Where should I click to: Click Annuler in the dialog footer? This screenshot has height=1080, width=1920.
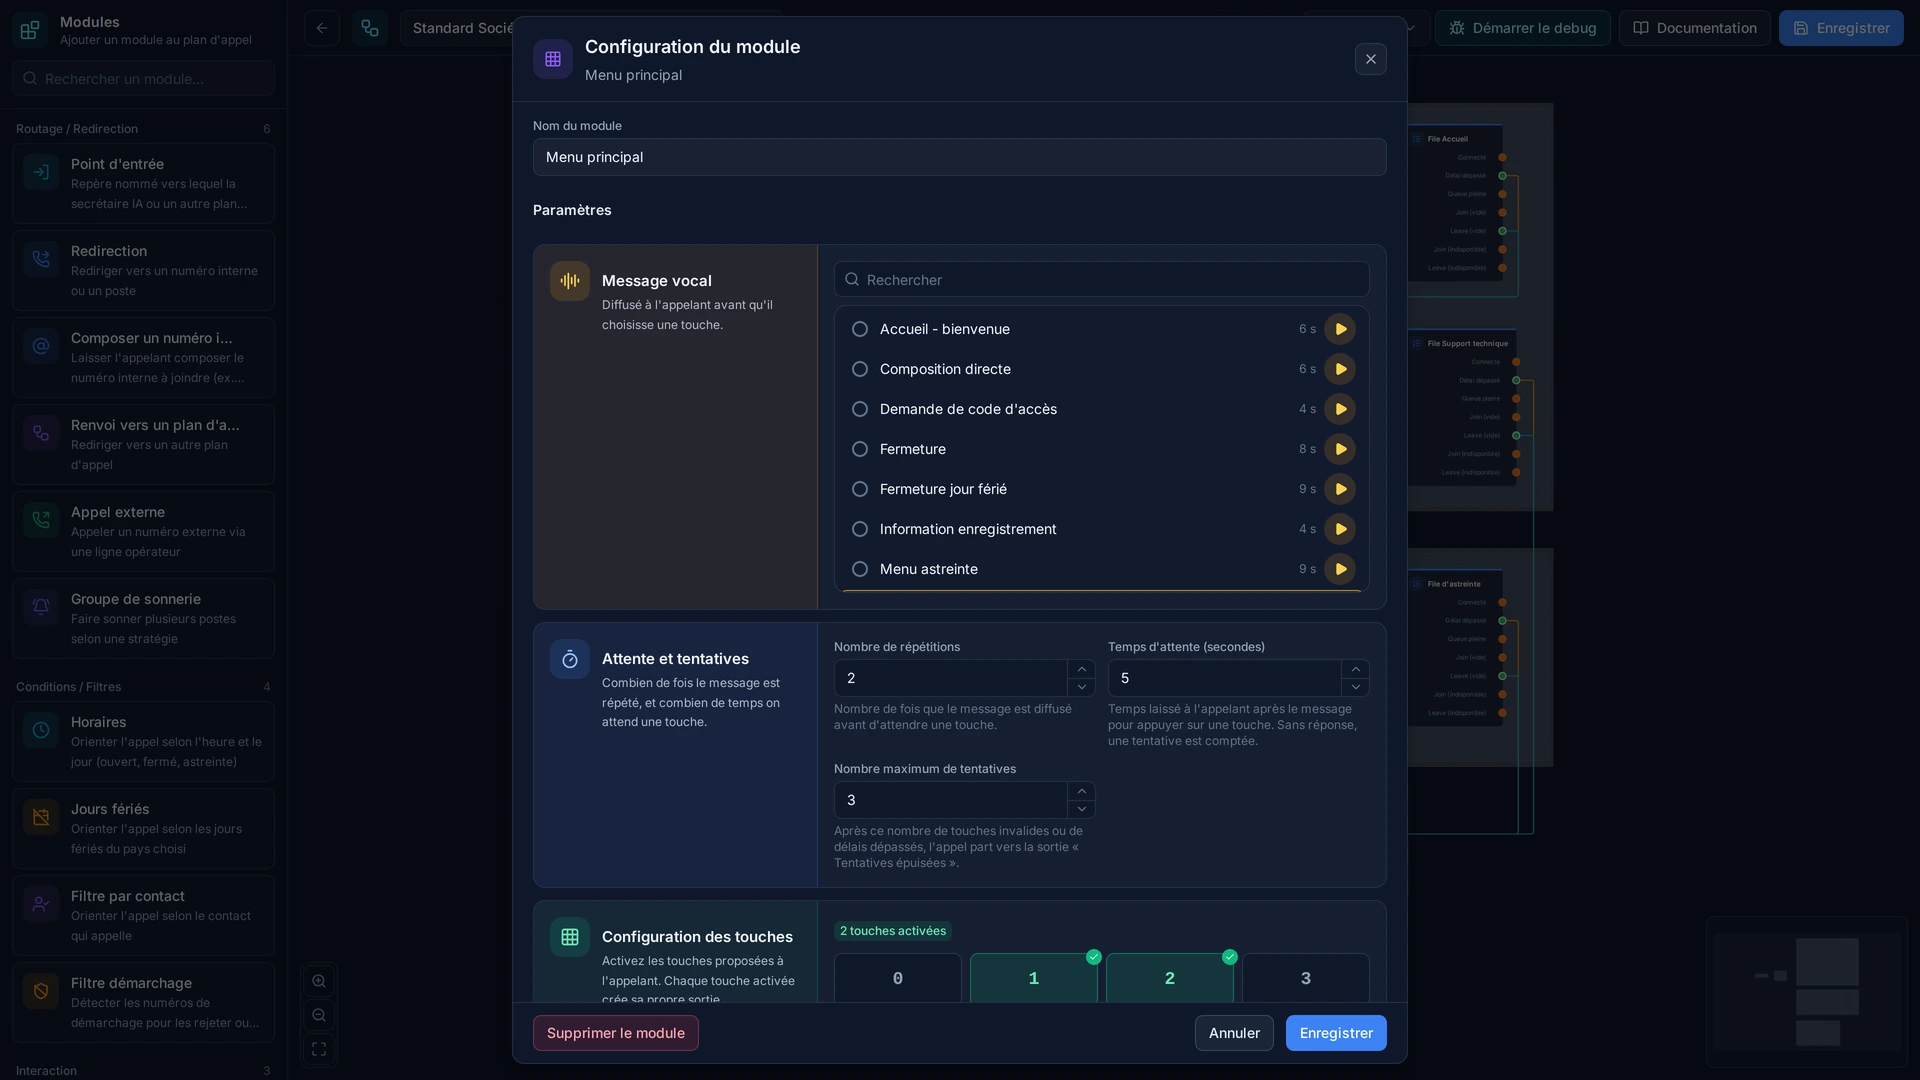(x=1234, y=1033)
